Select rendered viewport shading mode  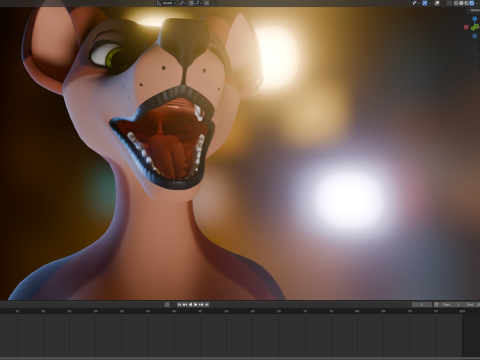click(471, 3)
